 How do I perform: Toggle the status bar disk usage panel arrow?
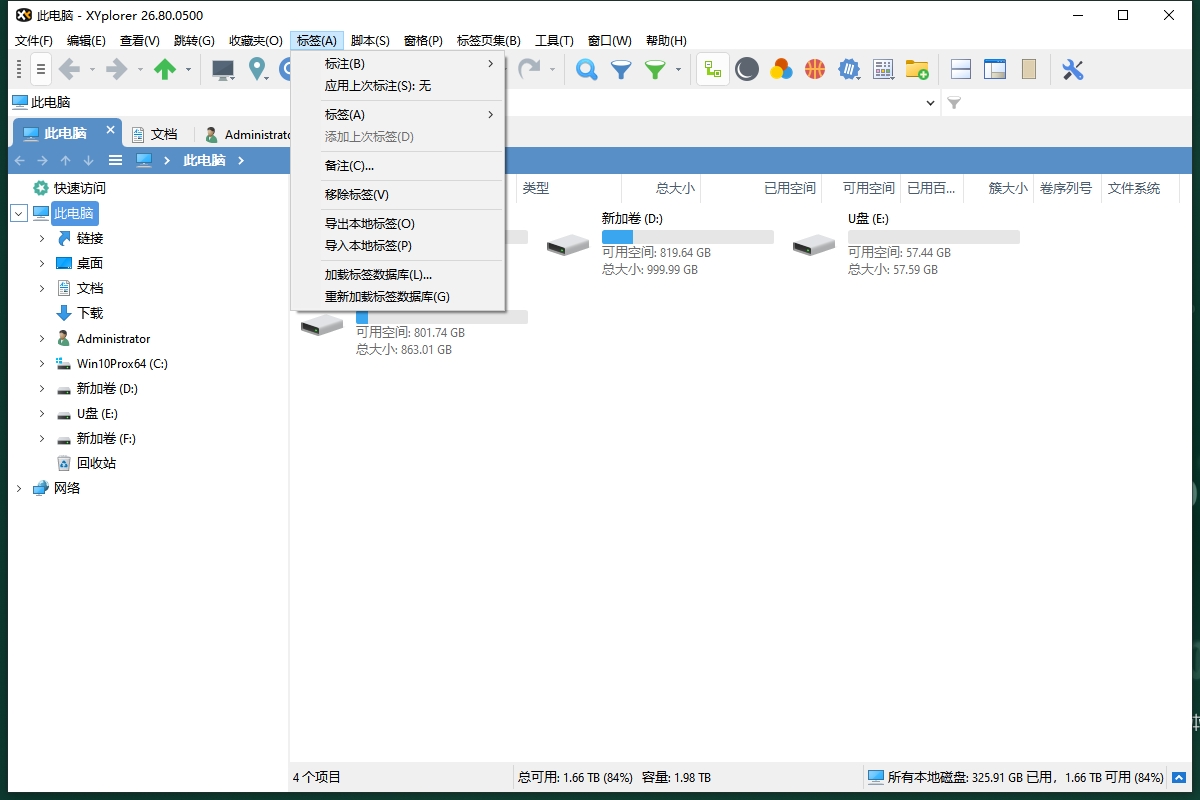tap(1177, 777)
